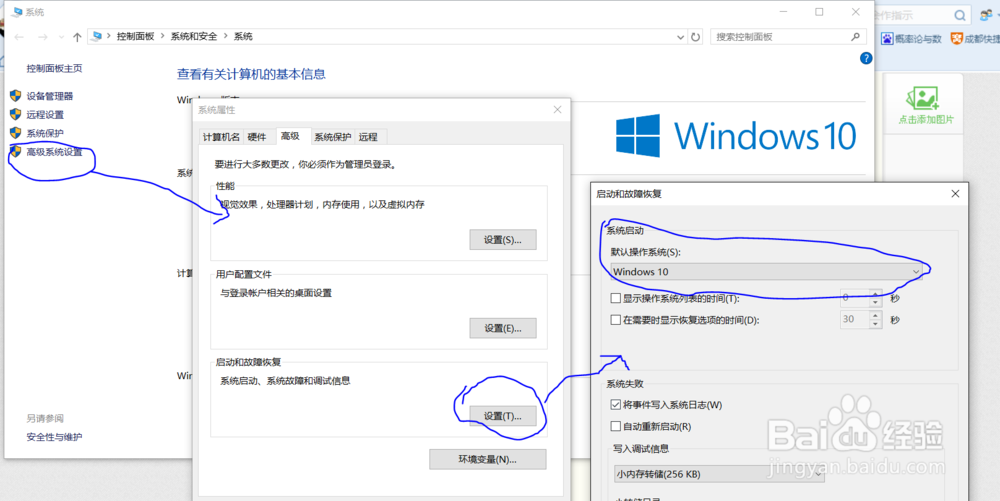The image size is (1000, 501).
Task: Open the recent locations chevron beside the Forward arrow
Action: (61, 37)
